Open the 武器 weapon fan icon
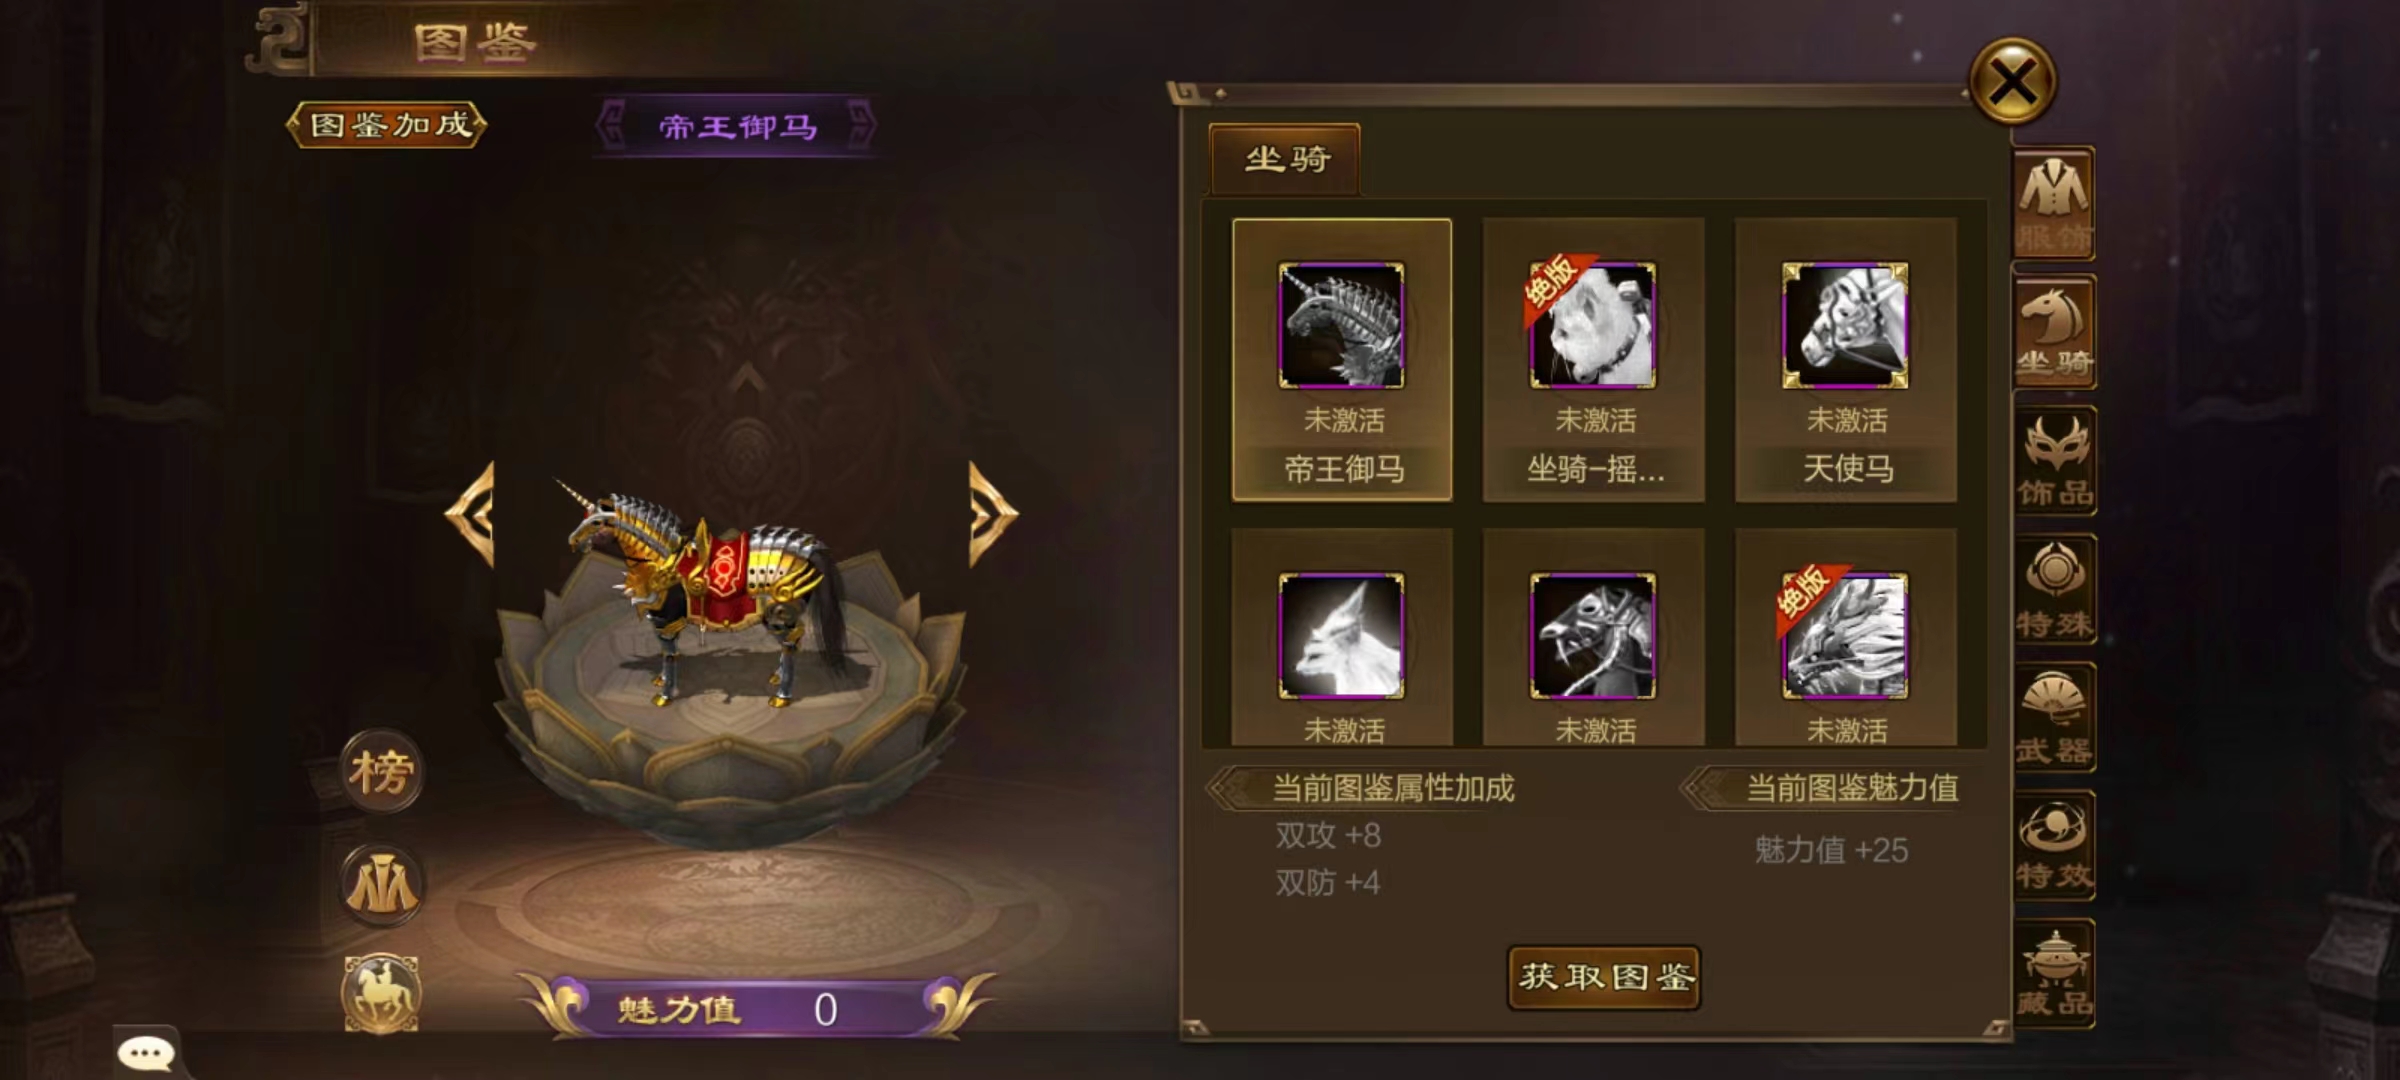 [2054, 717]
